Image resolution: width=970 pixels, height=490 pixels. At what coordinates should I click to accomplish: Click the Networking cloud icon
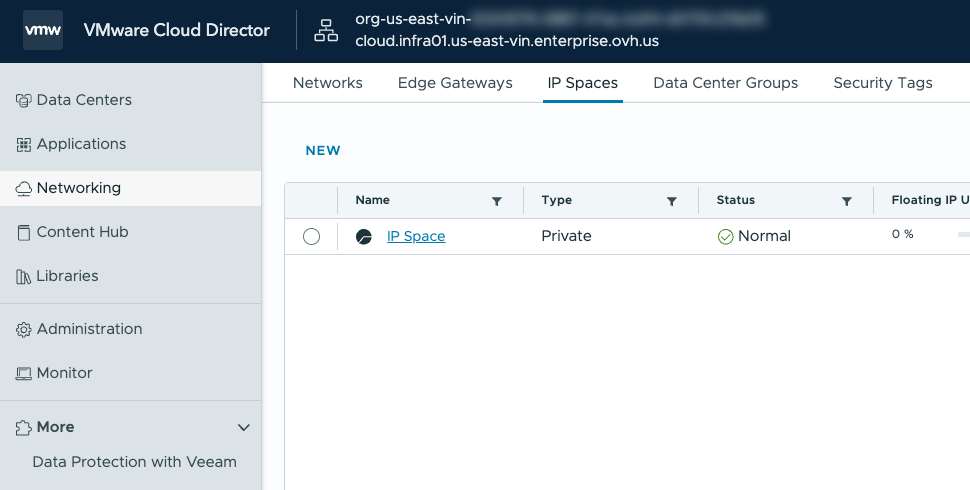[24, 188]
